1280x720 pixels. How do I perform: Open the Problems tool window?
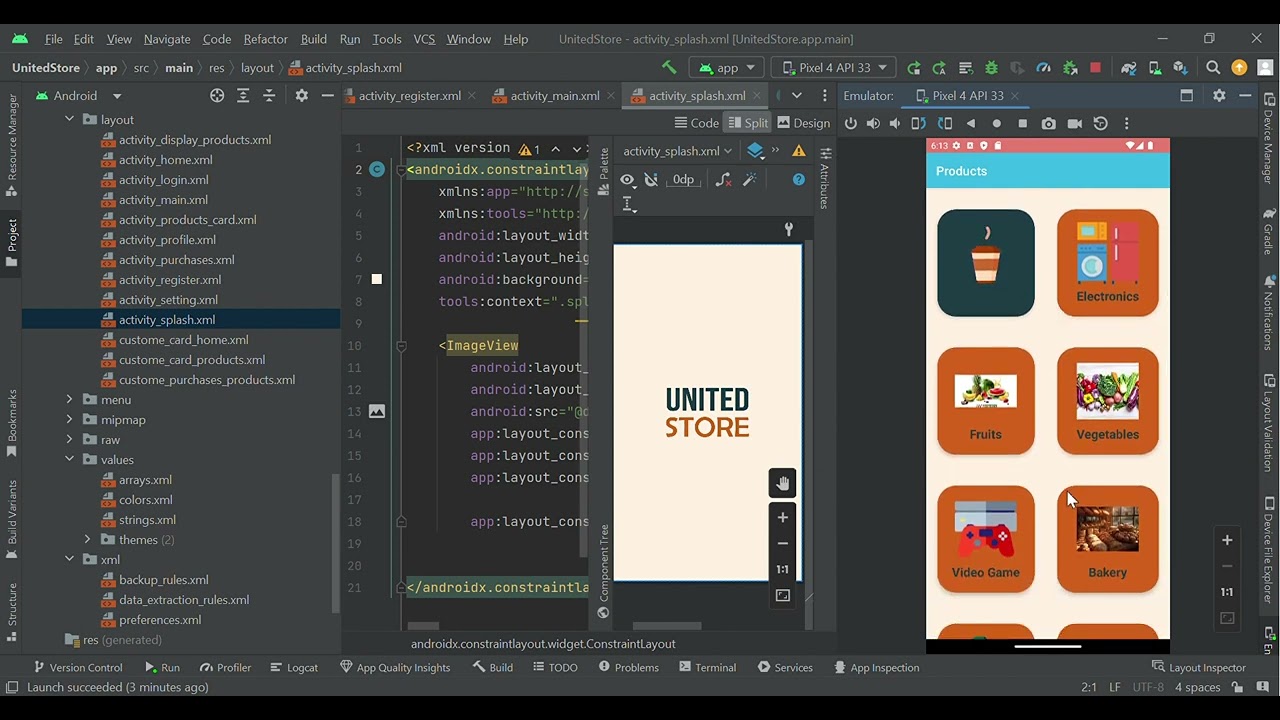tap(627, 668)
